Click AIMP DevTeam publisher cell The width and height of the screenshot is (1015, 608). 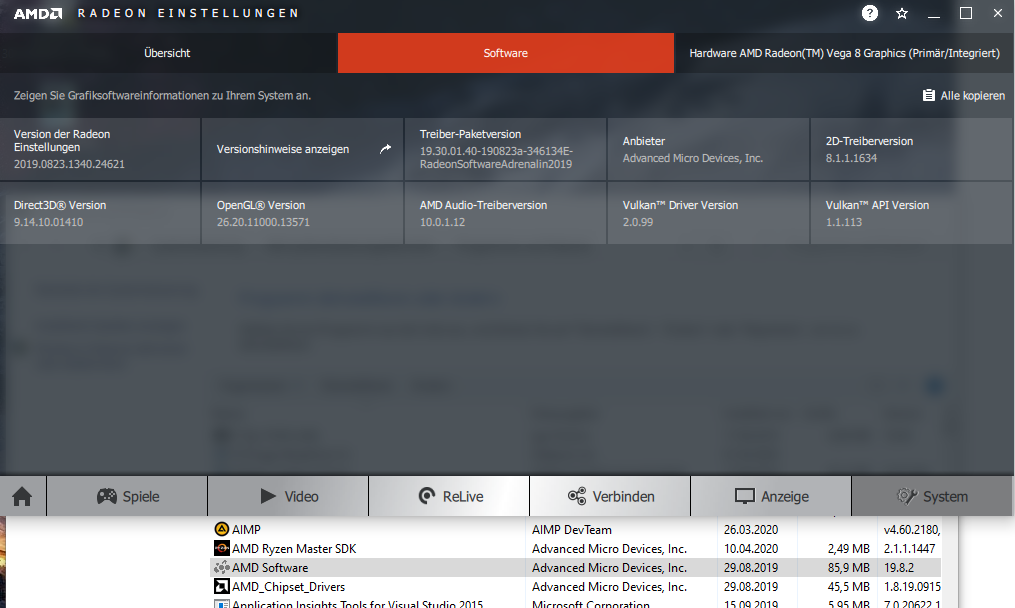[x=572, y=529]
